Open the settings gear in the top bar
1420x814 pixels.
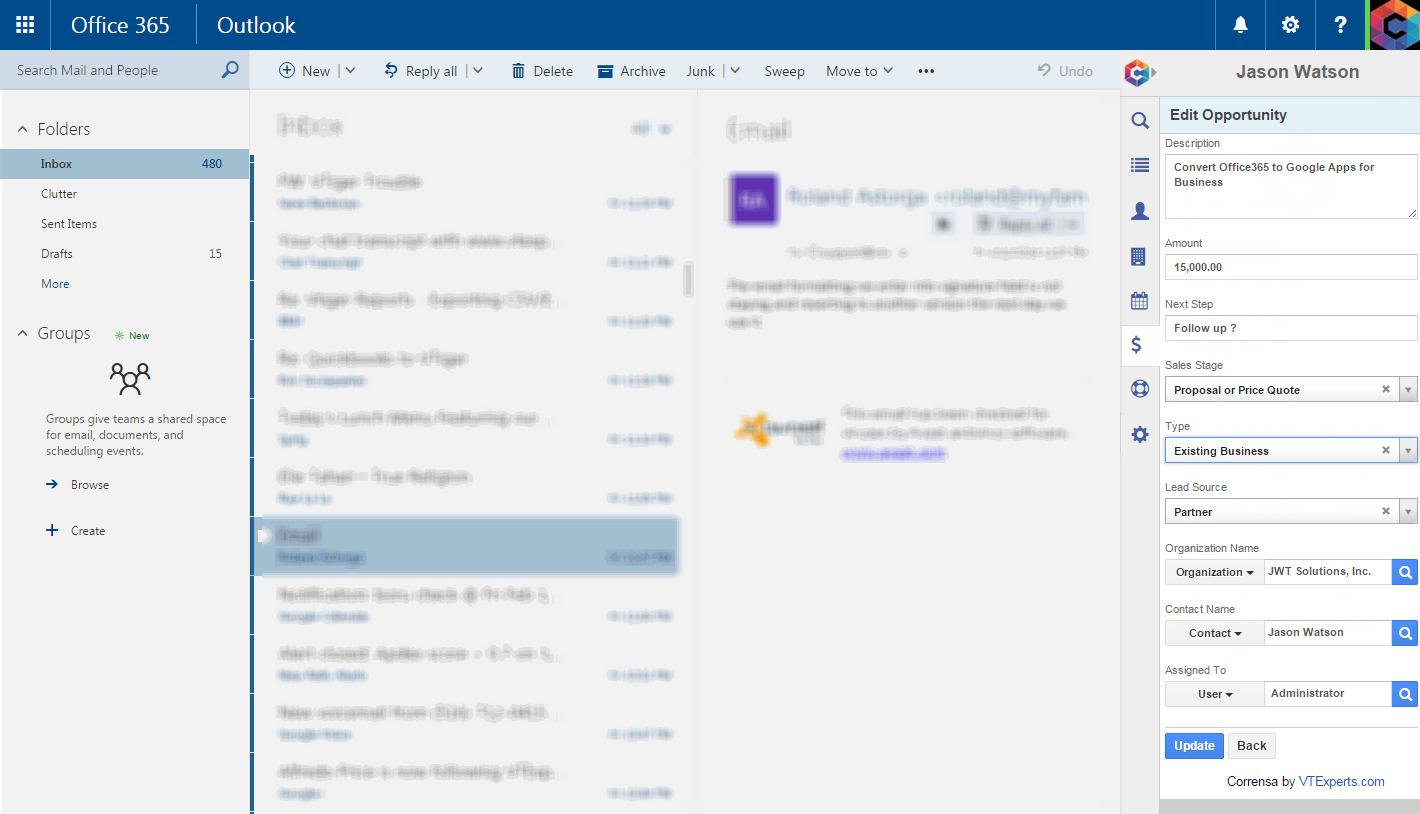1290,25
